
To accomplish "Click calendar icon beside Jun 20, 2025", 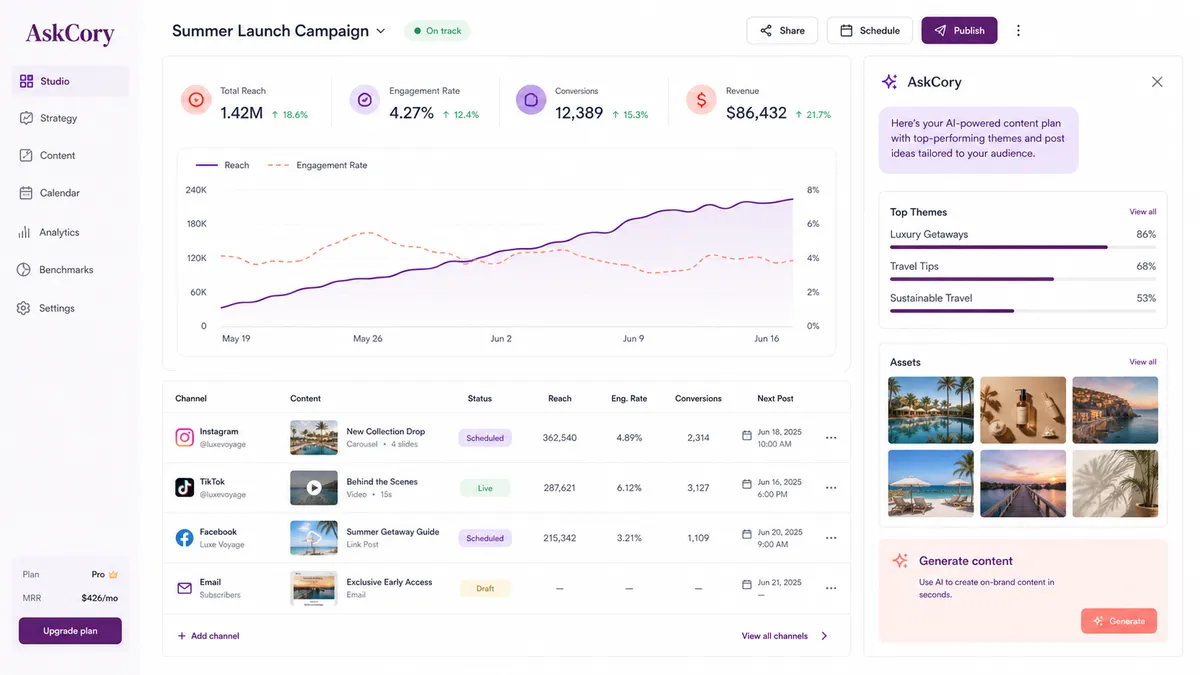I will point(747,535).
